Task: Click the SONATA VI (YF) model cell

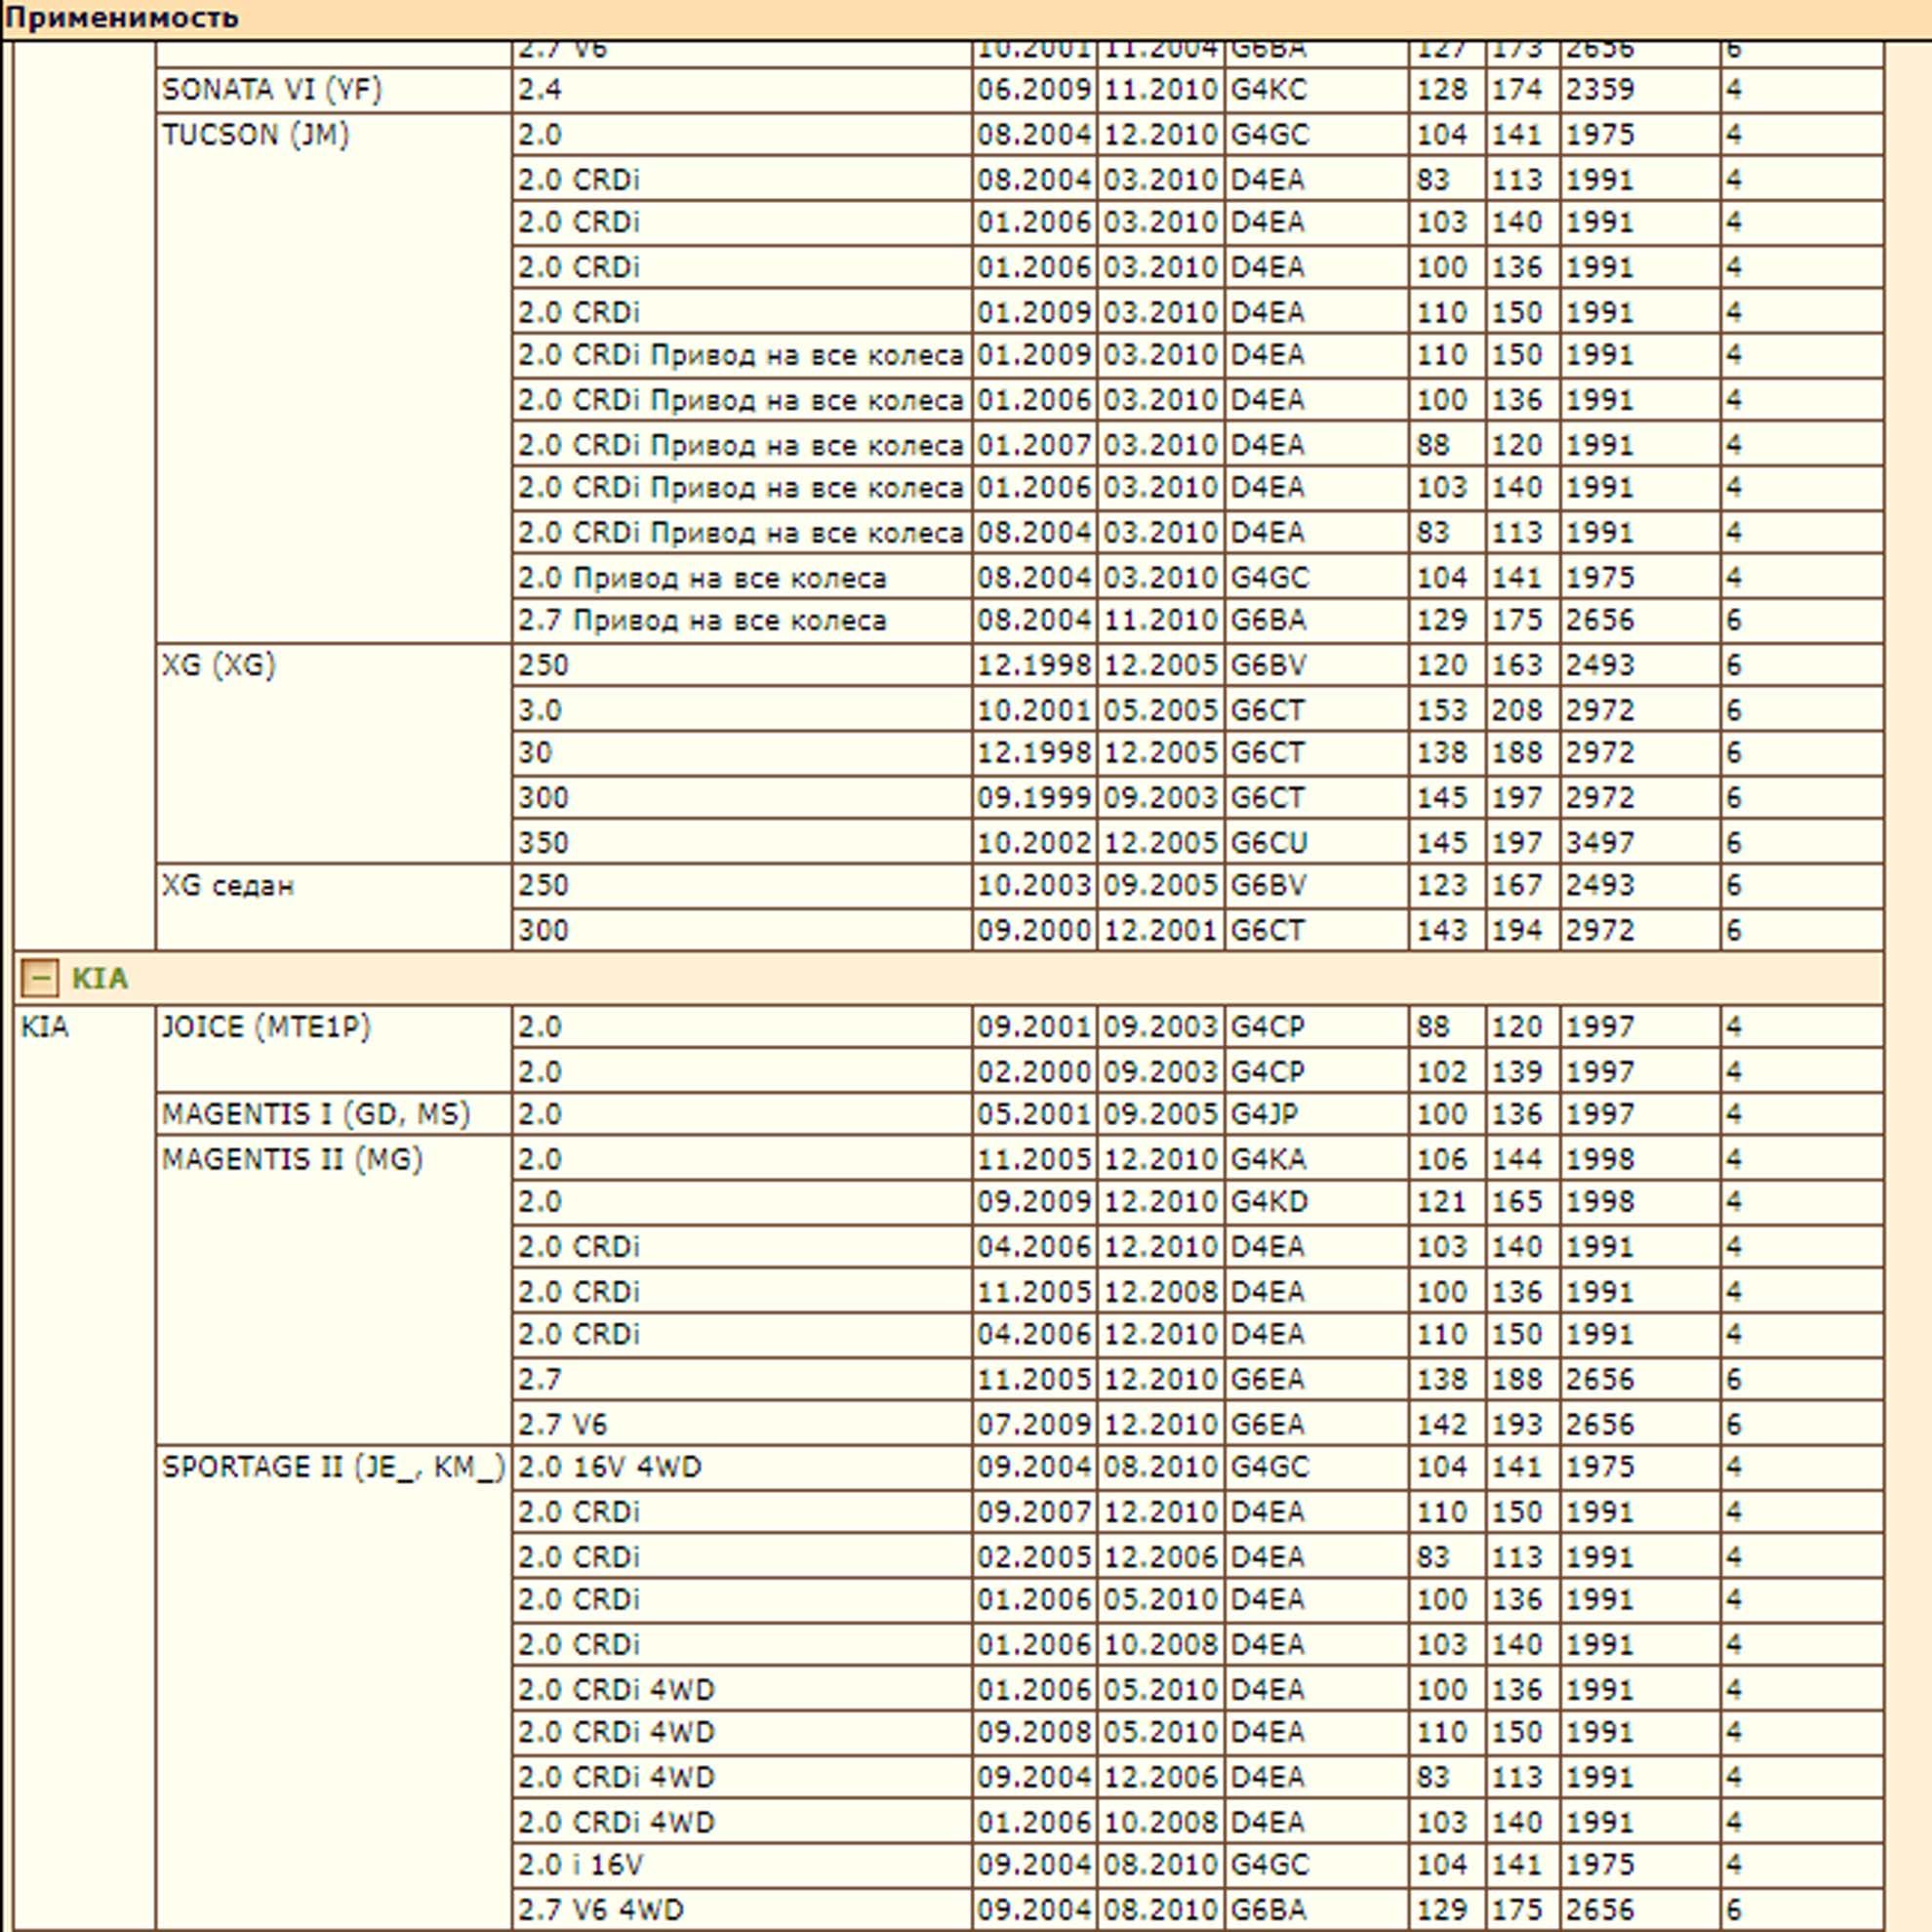Action: (333, 90)
